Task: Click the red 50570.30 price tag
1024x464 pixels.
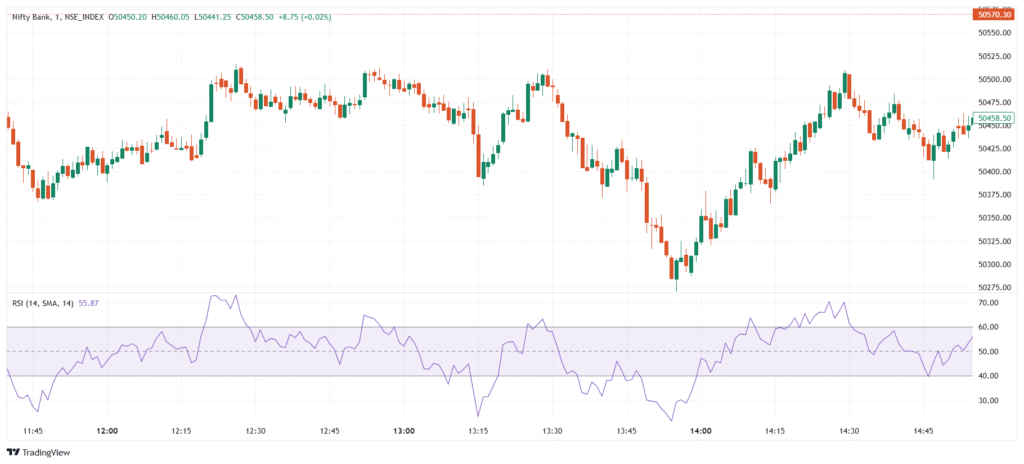Action: (993, 15)
